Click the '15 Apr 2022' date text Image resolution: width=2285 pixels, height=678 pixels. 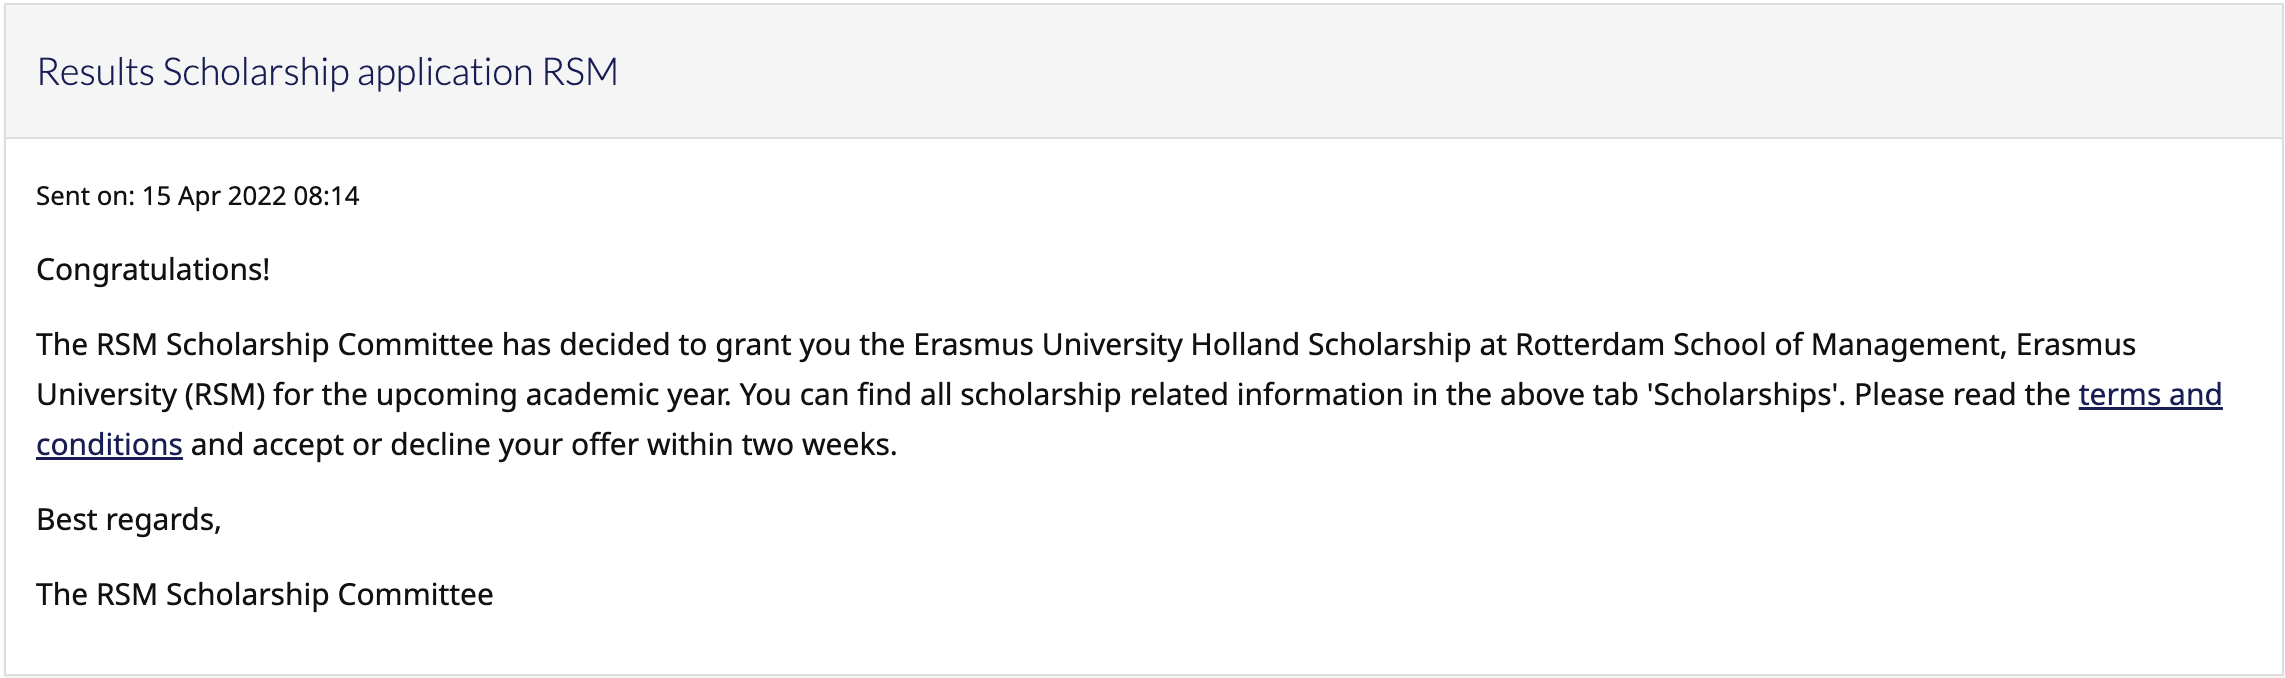(214, 196)
